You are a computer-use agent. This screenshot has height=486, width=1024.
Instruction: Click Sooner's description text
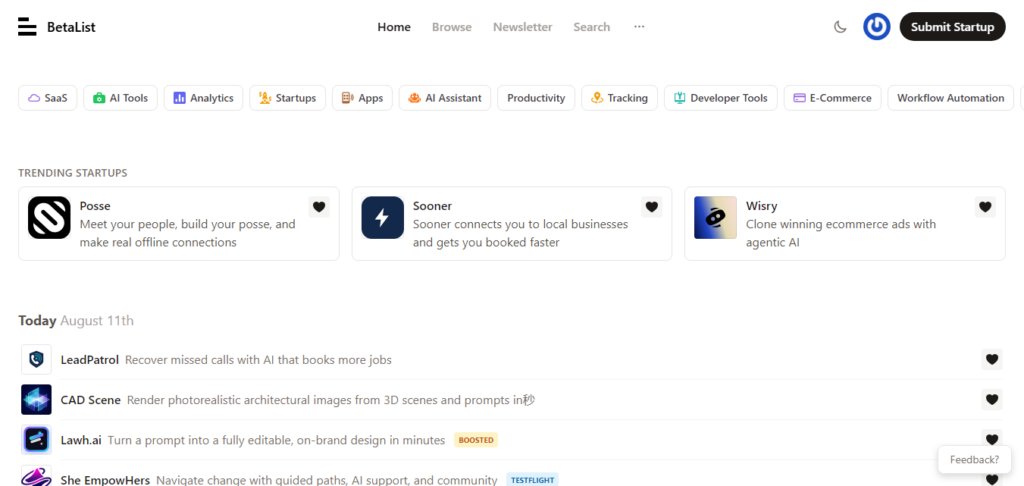pos(520,233)
